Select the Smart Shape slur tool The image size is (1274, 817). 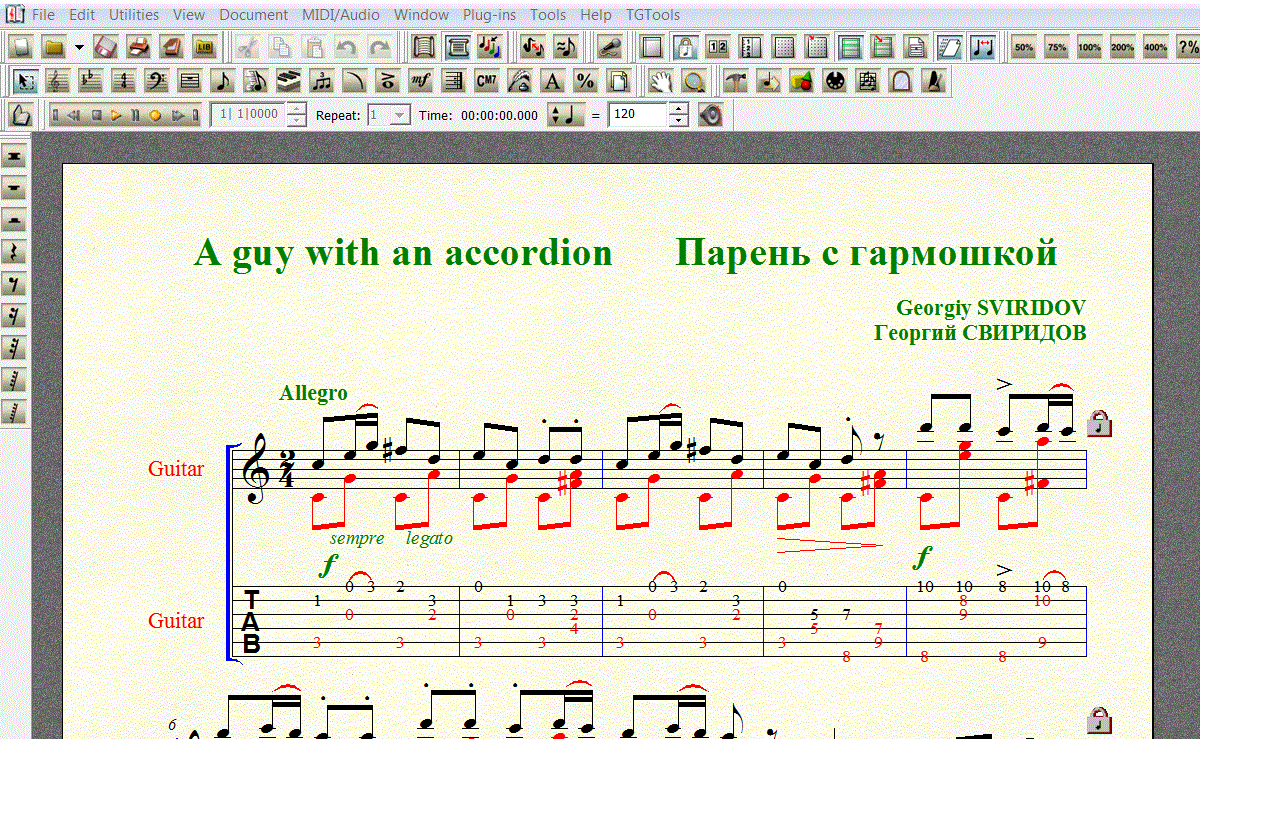tap(354, 81)
